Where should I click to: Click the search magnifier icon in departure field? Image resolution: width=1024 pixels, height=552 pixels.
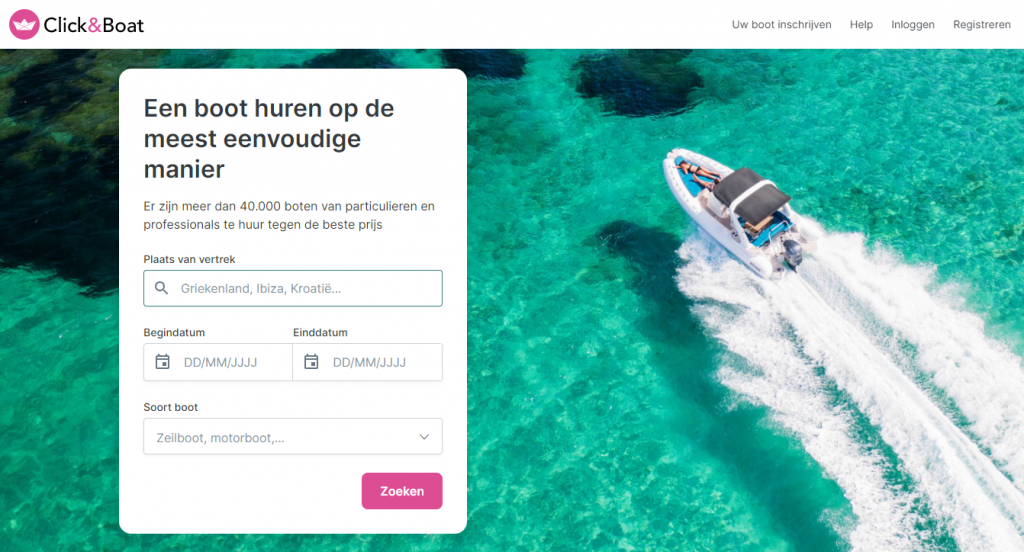tap(161, 288)
